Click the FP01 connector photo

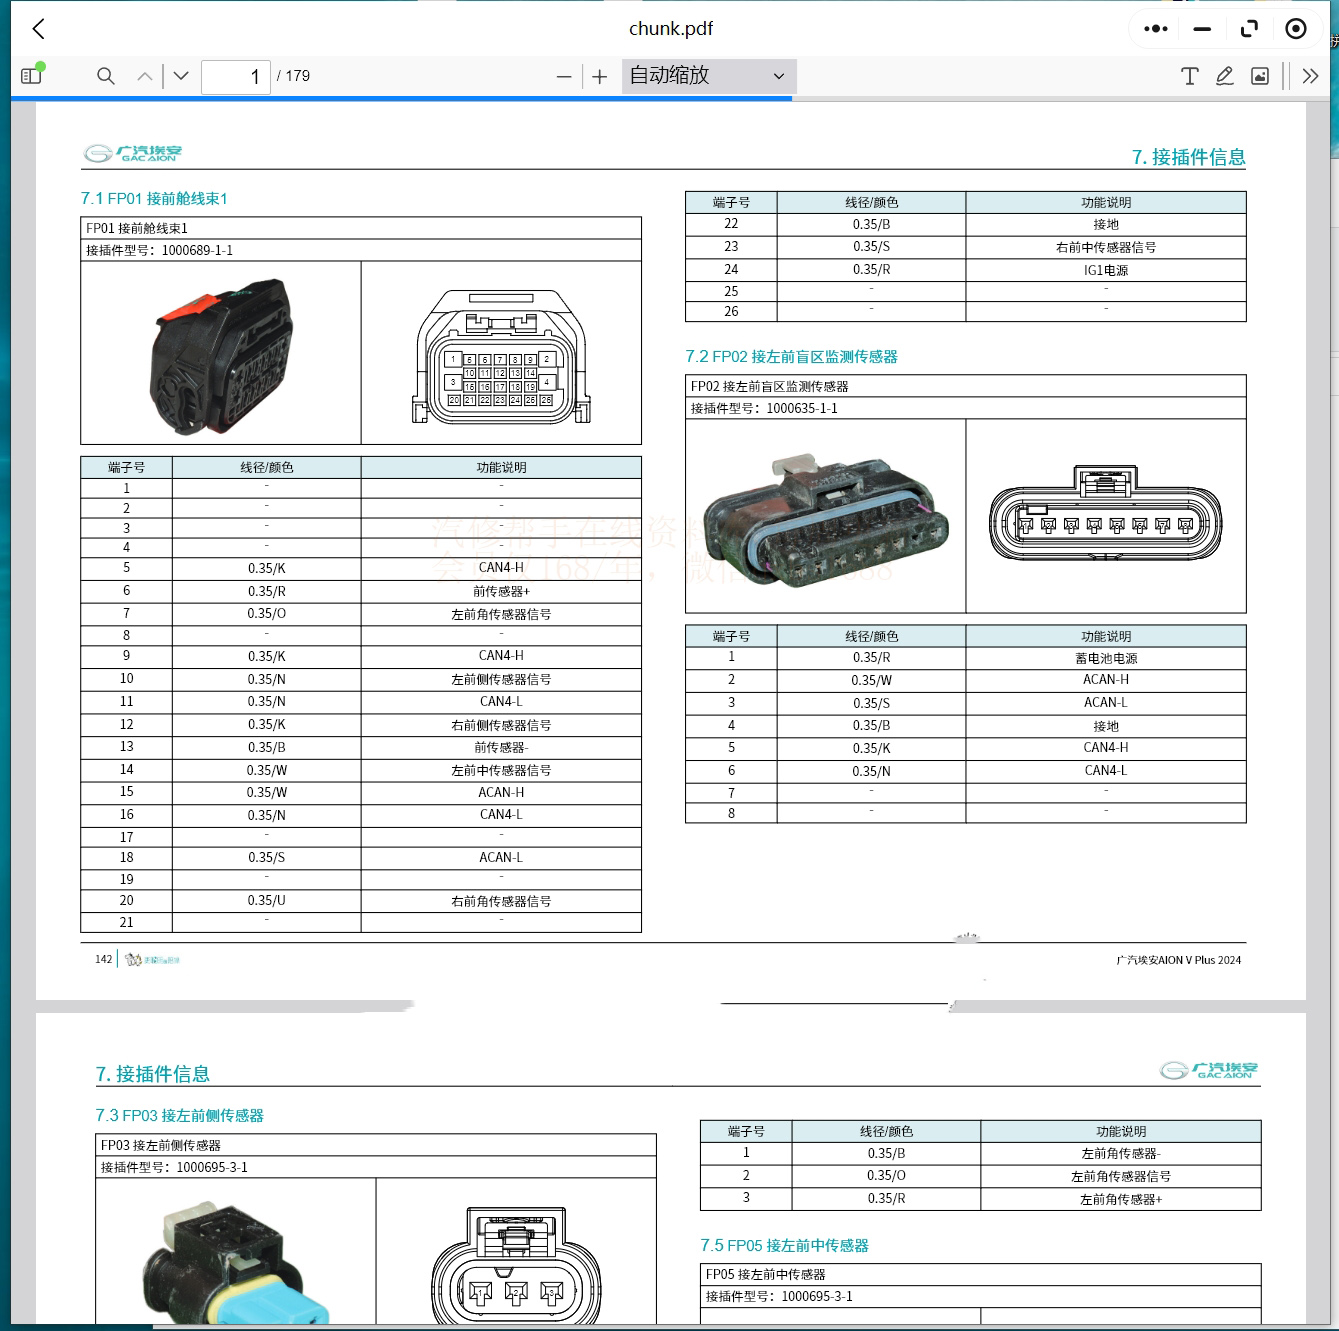click(221, 354)
